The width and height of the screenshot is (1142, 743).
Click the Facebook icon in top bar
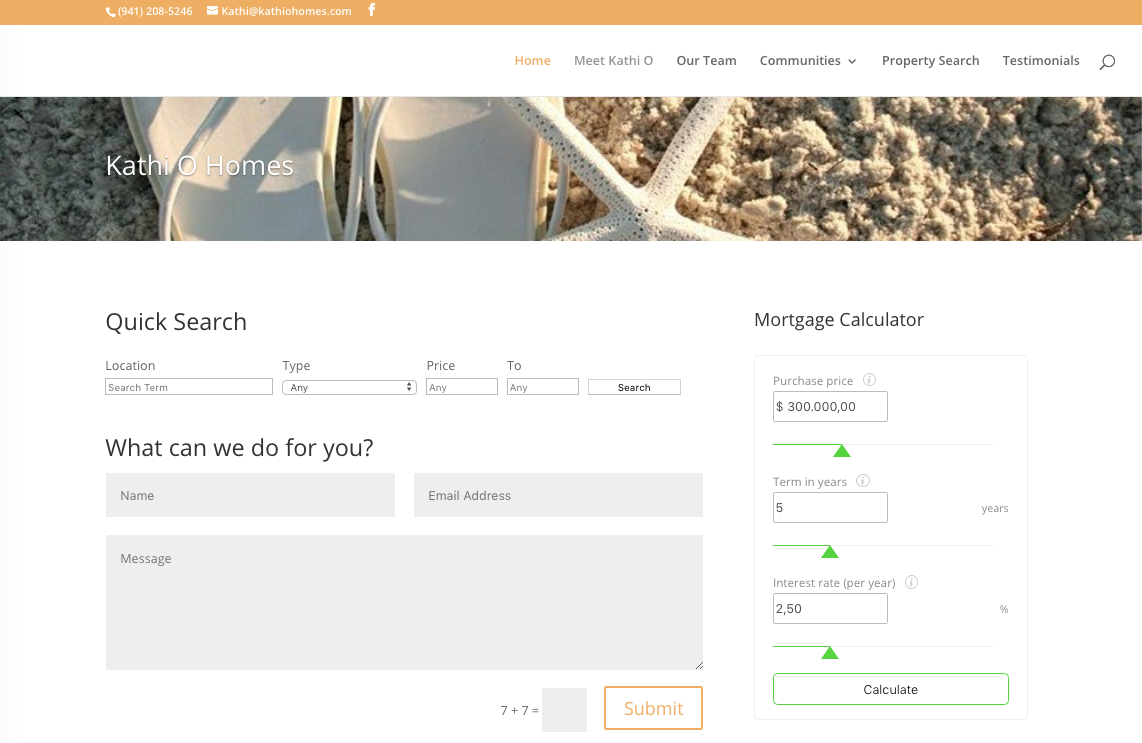(372, 10)
